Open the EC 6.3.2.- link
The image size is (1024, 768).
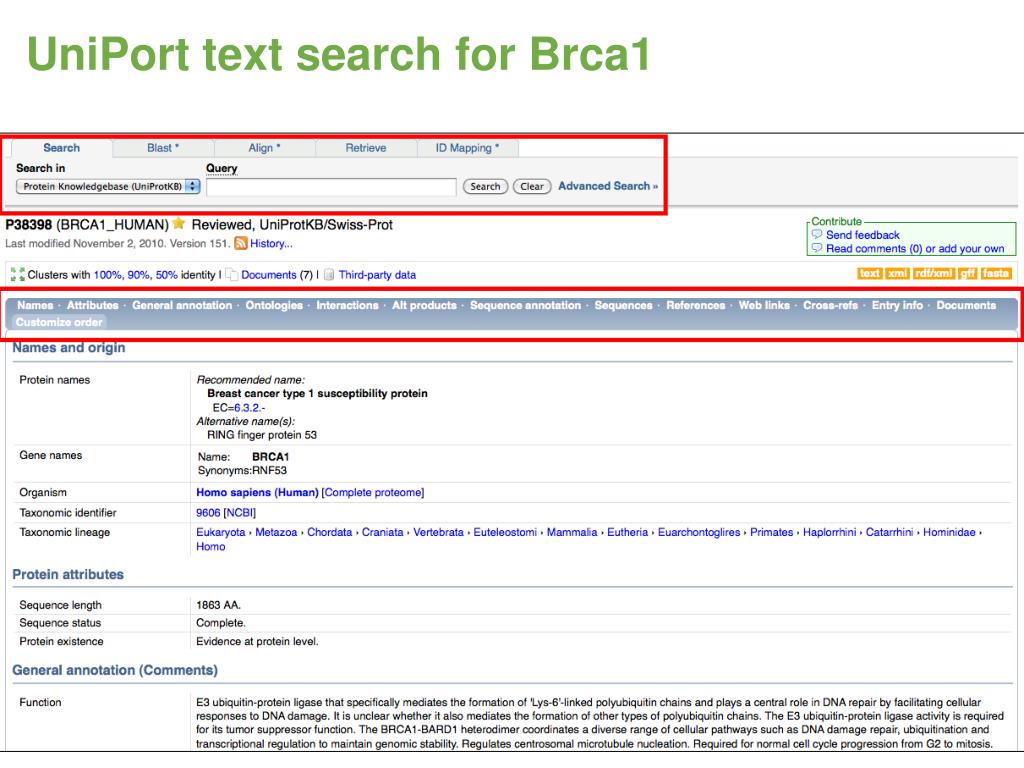249,408
